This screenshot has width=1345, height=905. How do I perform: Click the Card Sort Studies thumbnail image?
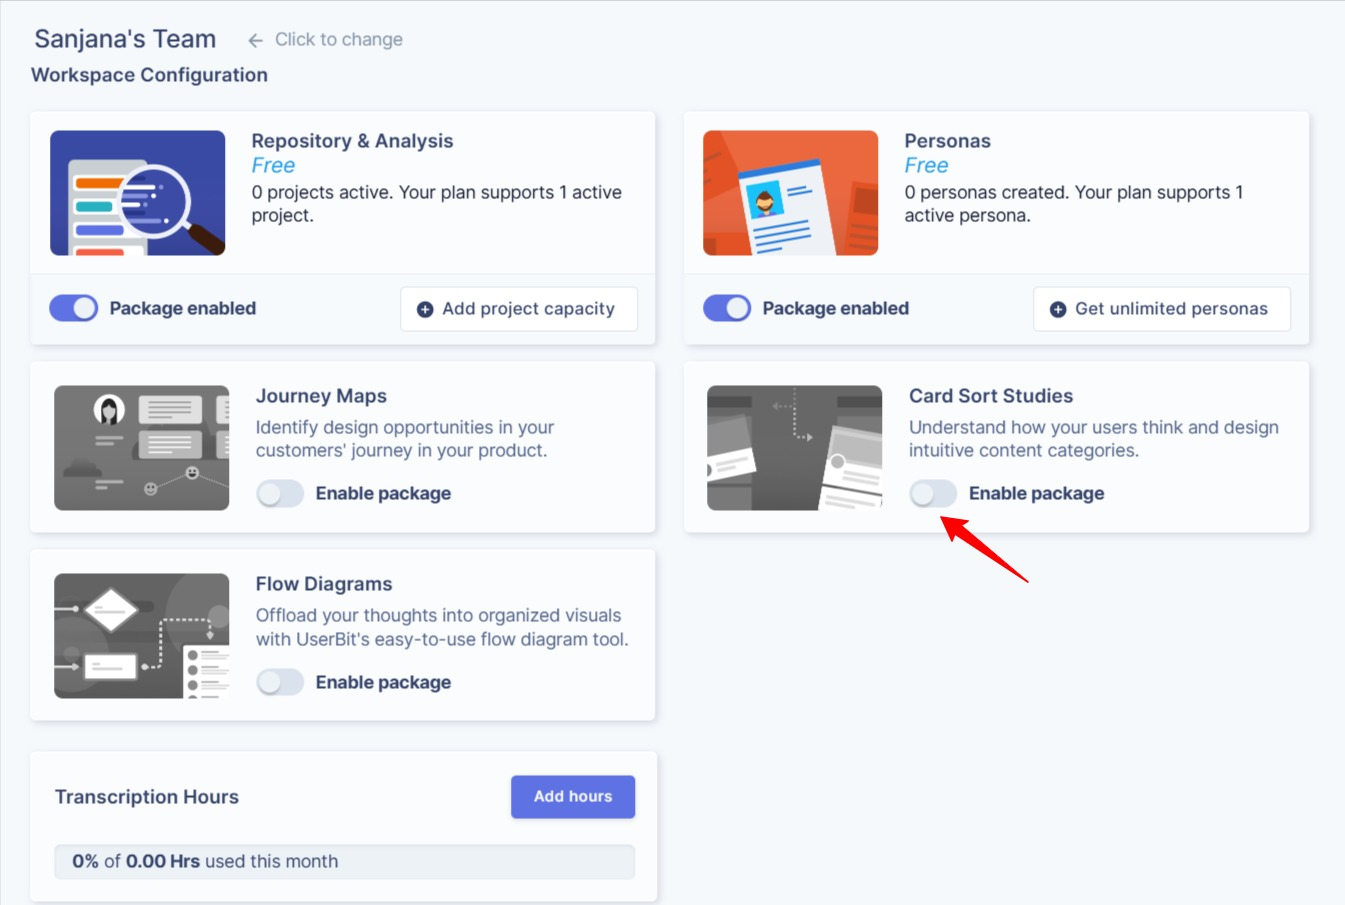(794, 447)
